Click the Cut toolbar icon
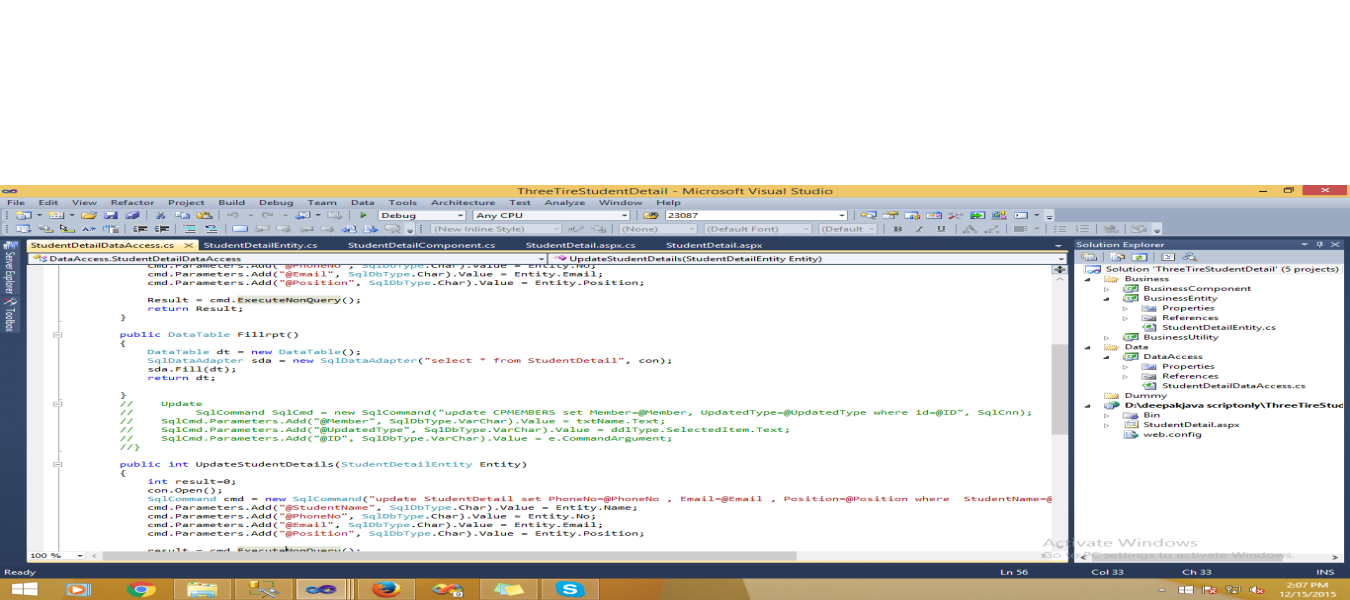Screen dimensions: 1350x600 point(160,215)
